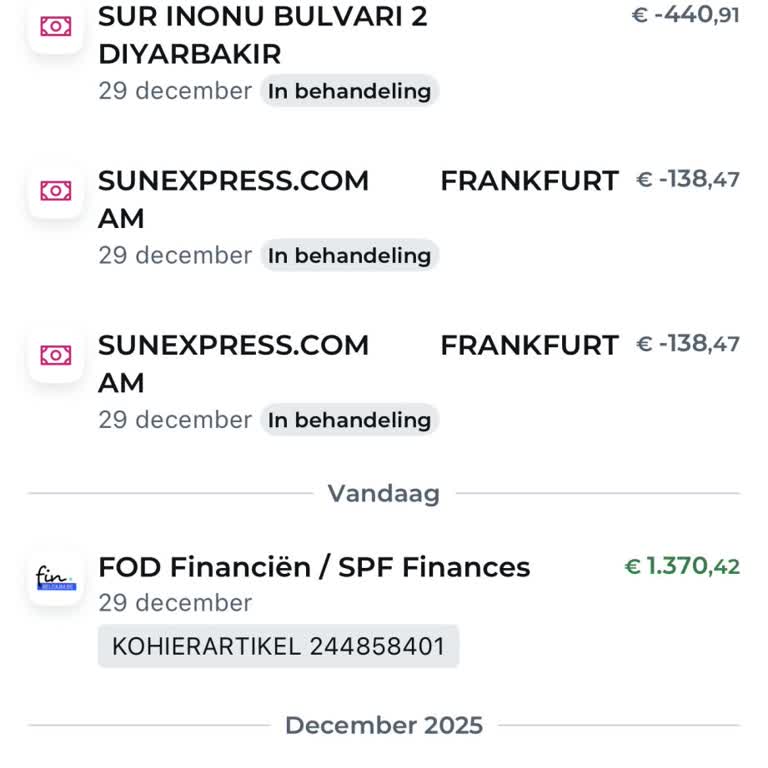The height and width of the screenshot is (768, 768).
Task: Open the first SUNEXPRESS.COM transaction title
Action: (x=233, y=198)
